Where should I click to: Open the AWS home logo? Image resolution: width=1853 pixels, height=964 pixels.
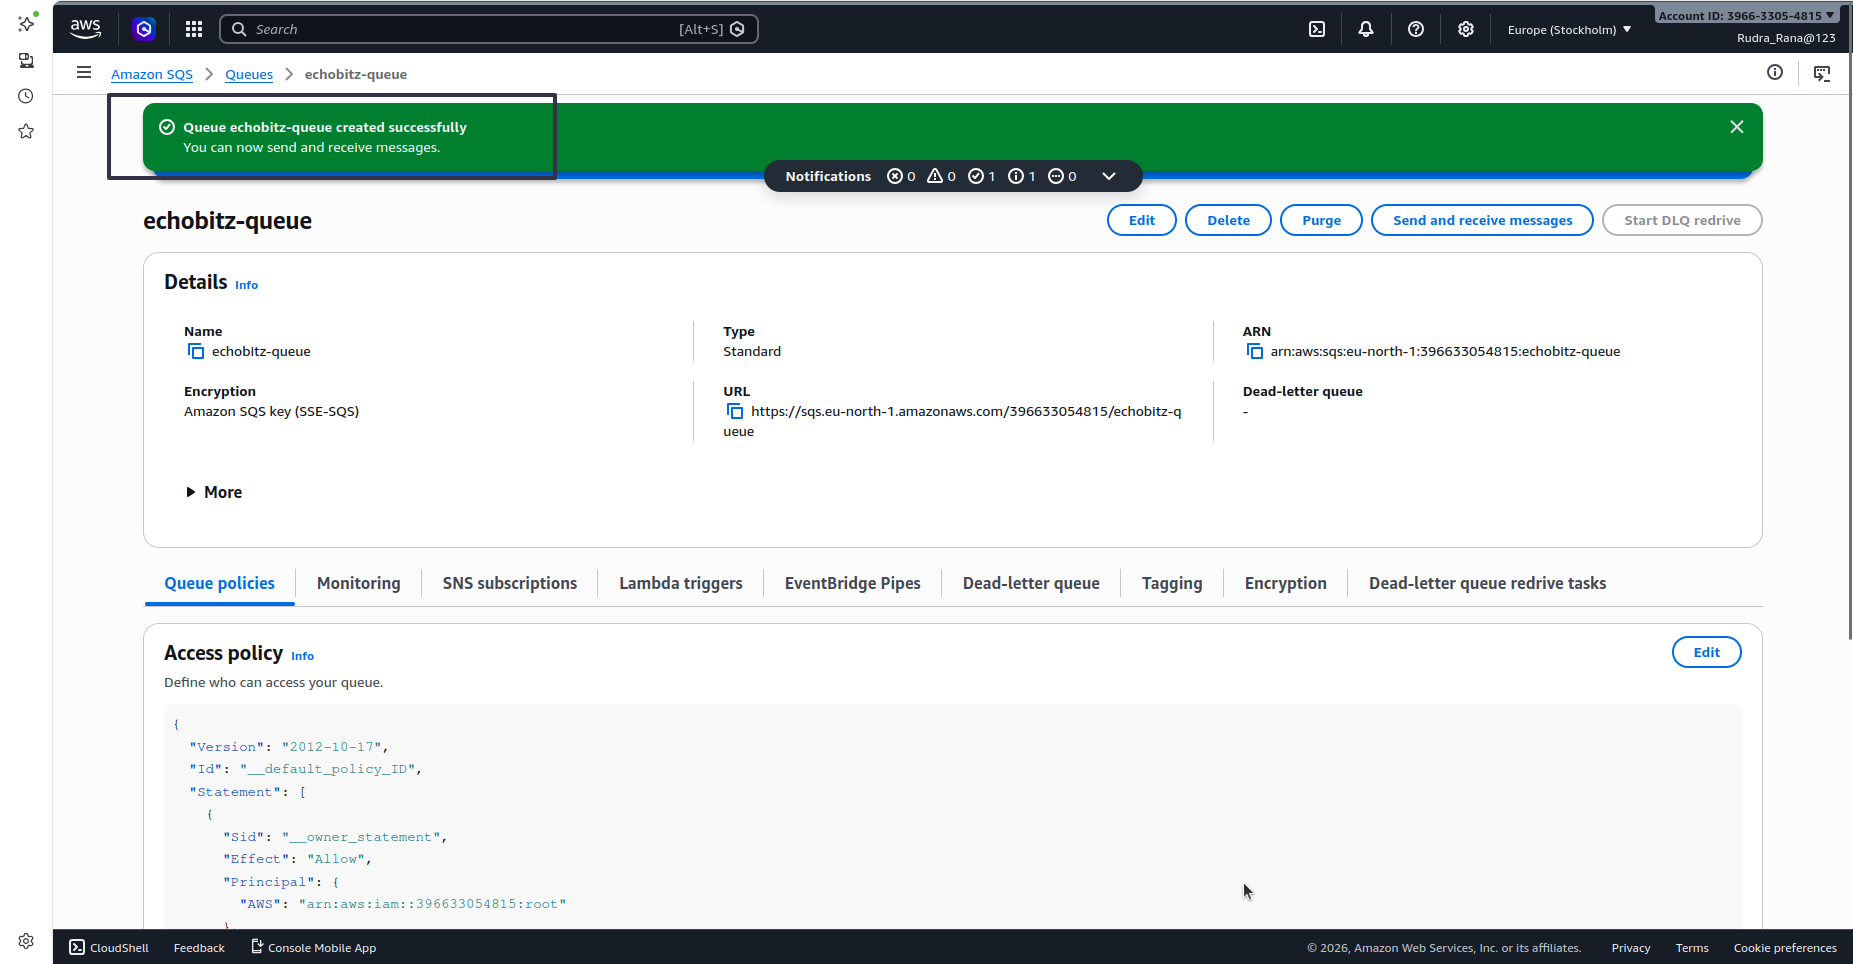point(86,29)
